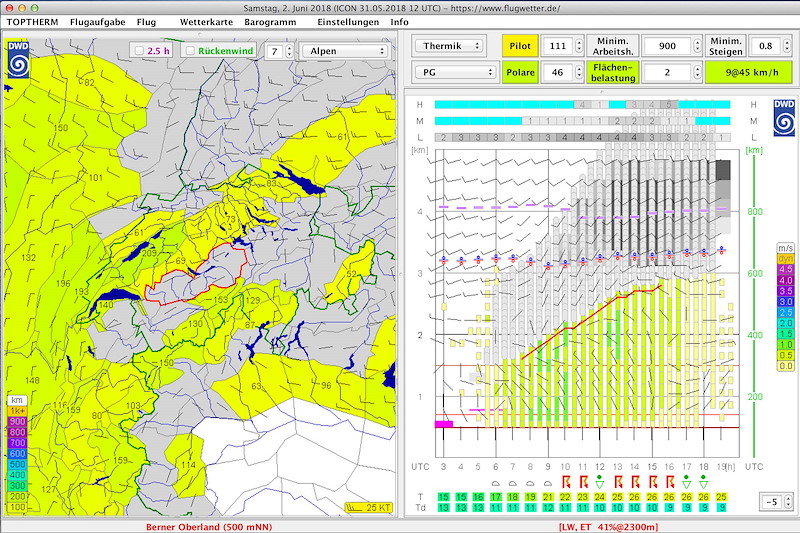Click the dyn swatch in the m/s legend
Screen dimensions: 800x533
tap(786, 259)
